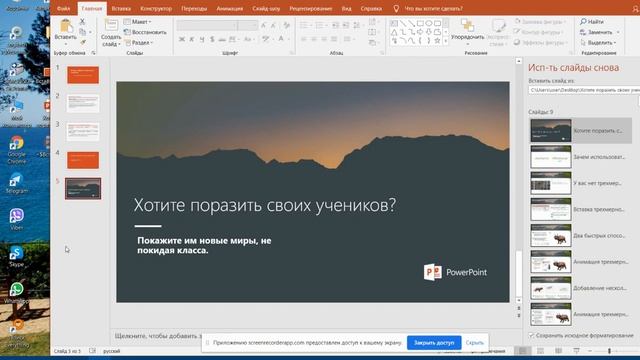Open WhatsApp desktop shortcut
Screen dimensions: 640x360
coord(17,292)
